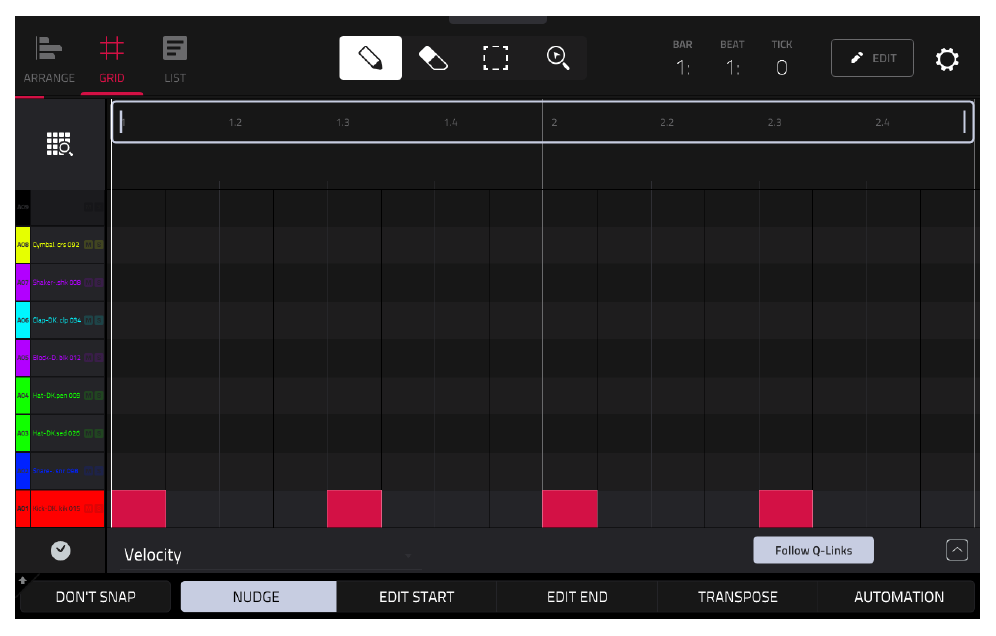Select the TRANSPOSE function
The width and height of the screenshot is (996, 636).
click(x=737, y=597)
